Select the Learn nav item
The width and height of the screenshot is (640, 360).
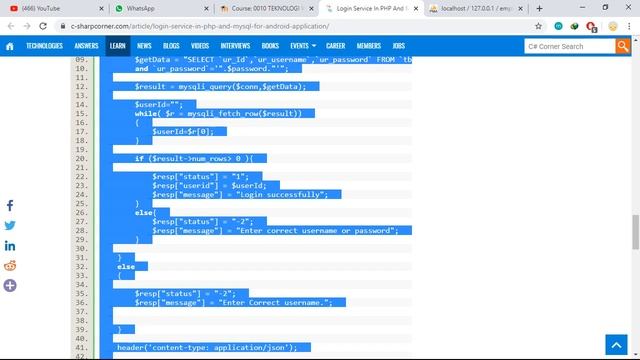pos(118,46)
